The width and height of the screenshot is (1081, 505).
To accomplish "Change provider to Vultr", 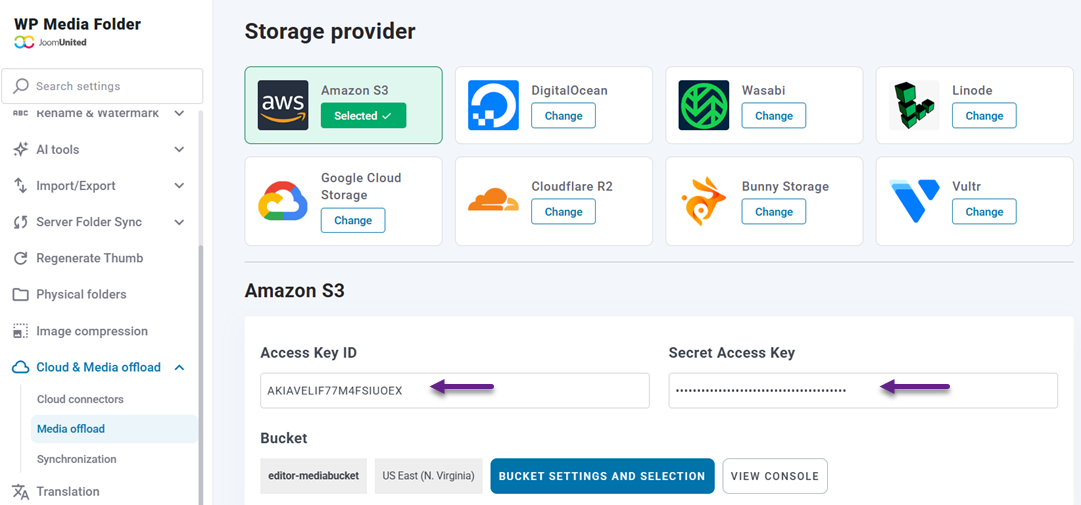I will coord(984,212).
